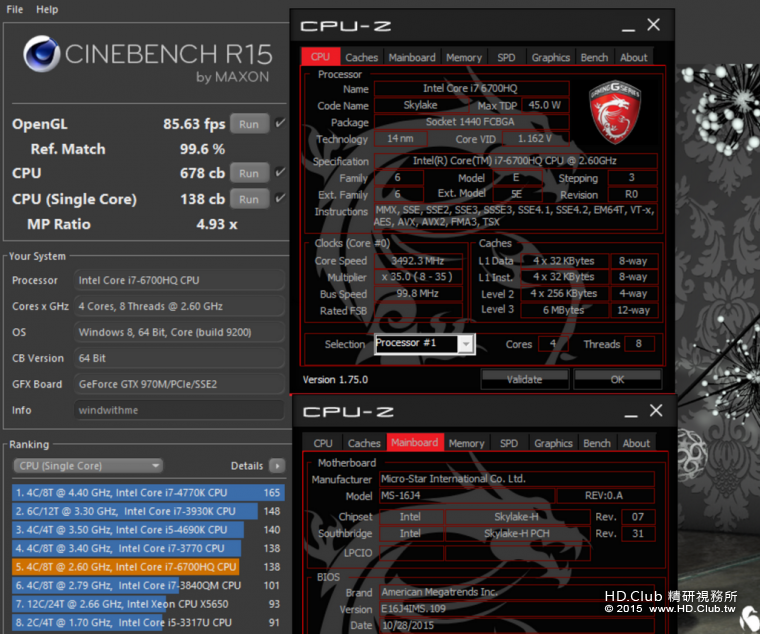760x634 pixels.
Task: Select the Processor field Intel Core i7-6700HQ CPU
Action: point(179,280)
